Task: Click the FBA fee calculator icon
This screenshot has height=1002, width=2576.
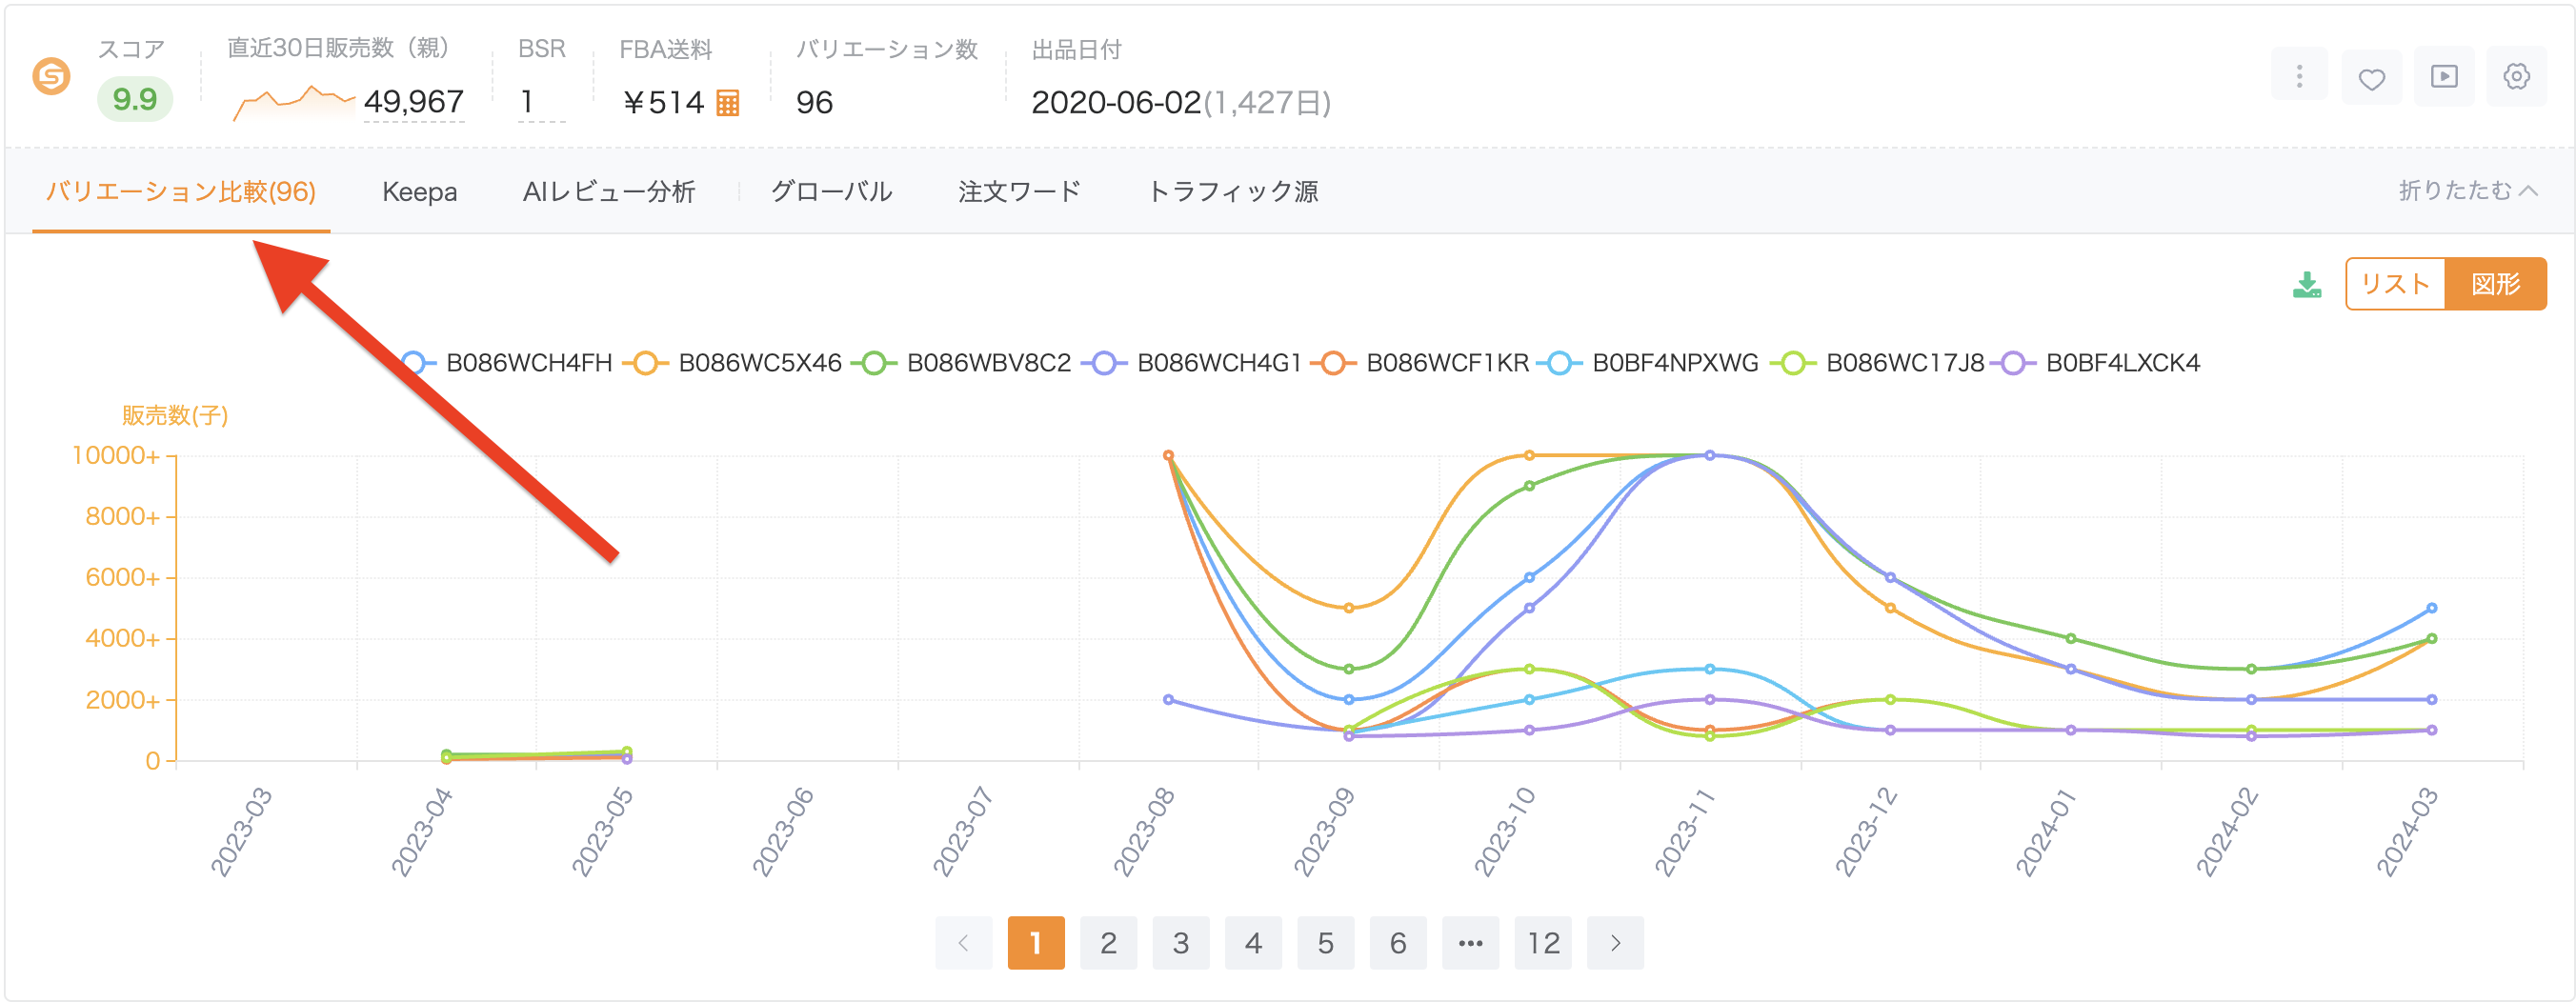Action: click(x=728, y=103)
